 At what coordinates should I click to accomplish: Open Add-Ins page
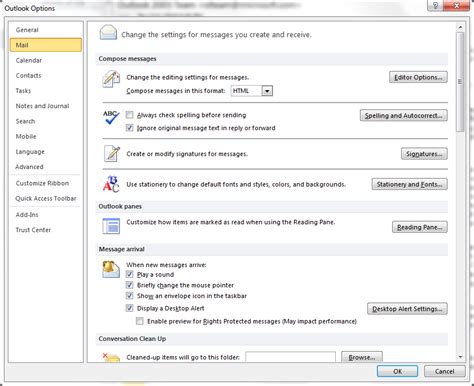point(46,215)
